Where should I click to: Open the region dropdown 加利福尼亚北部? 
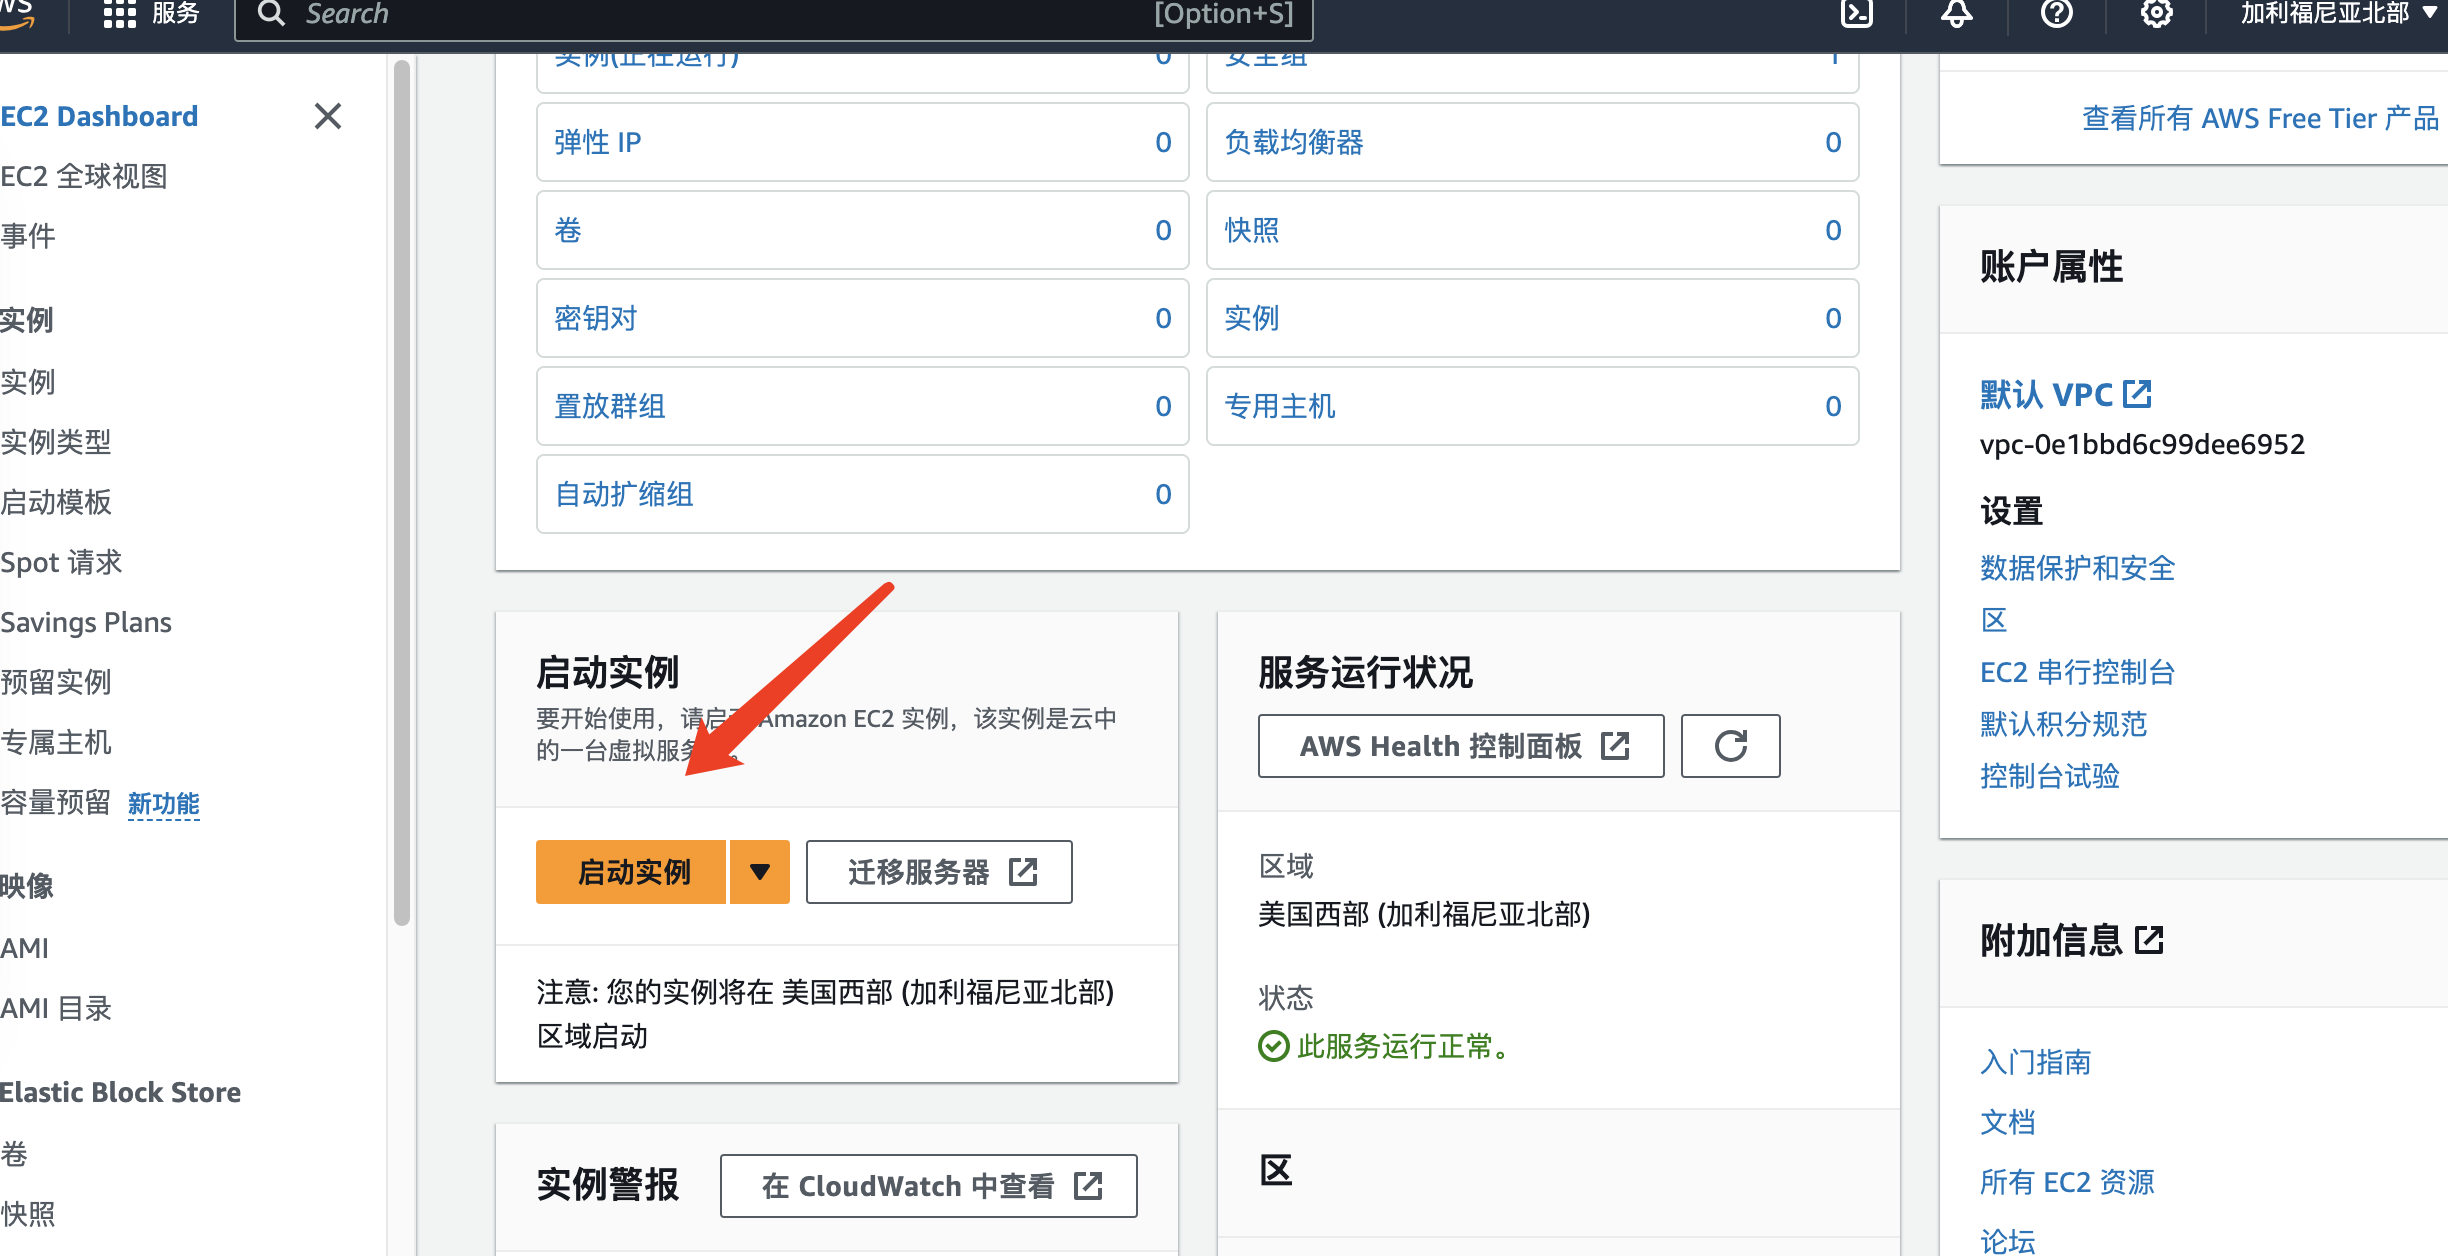[x=2338, y=14]
